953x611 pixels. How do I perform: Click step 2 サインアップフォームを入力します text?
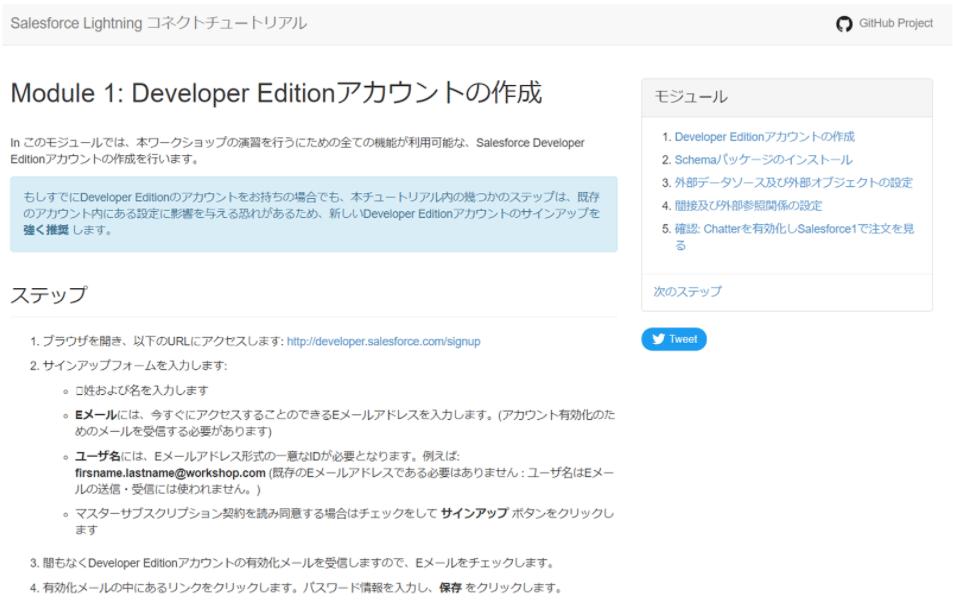(134, 366)
